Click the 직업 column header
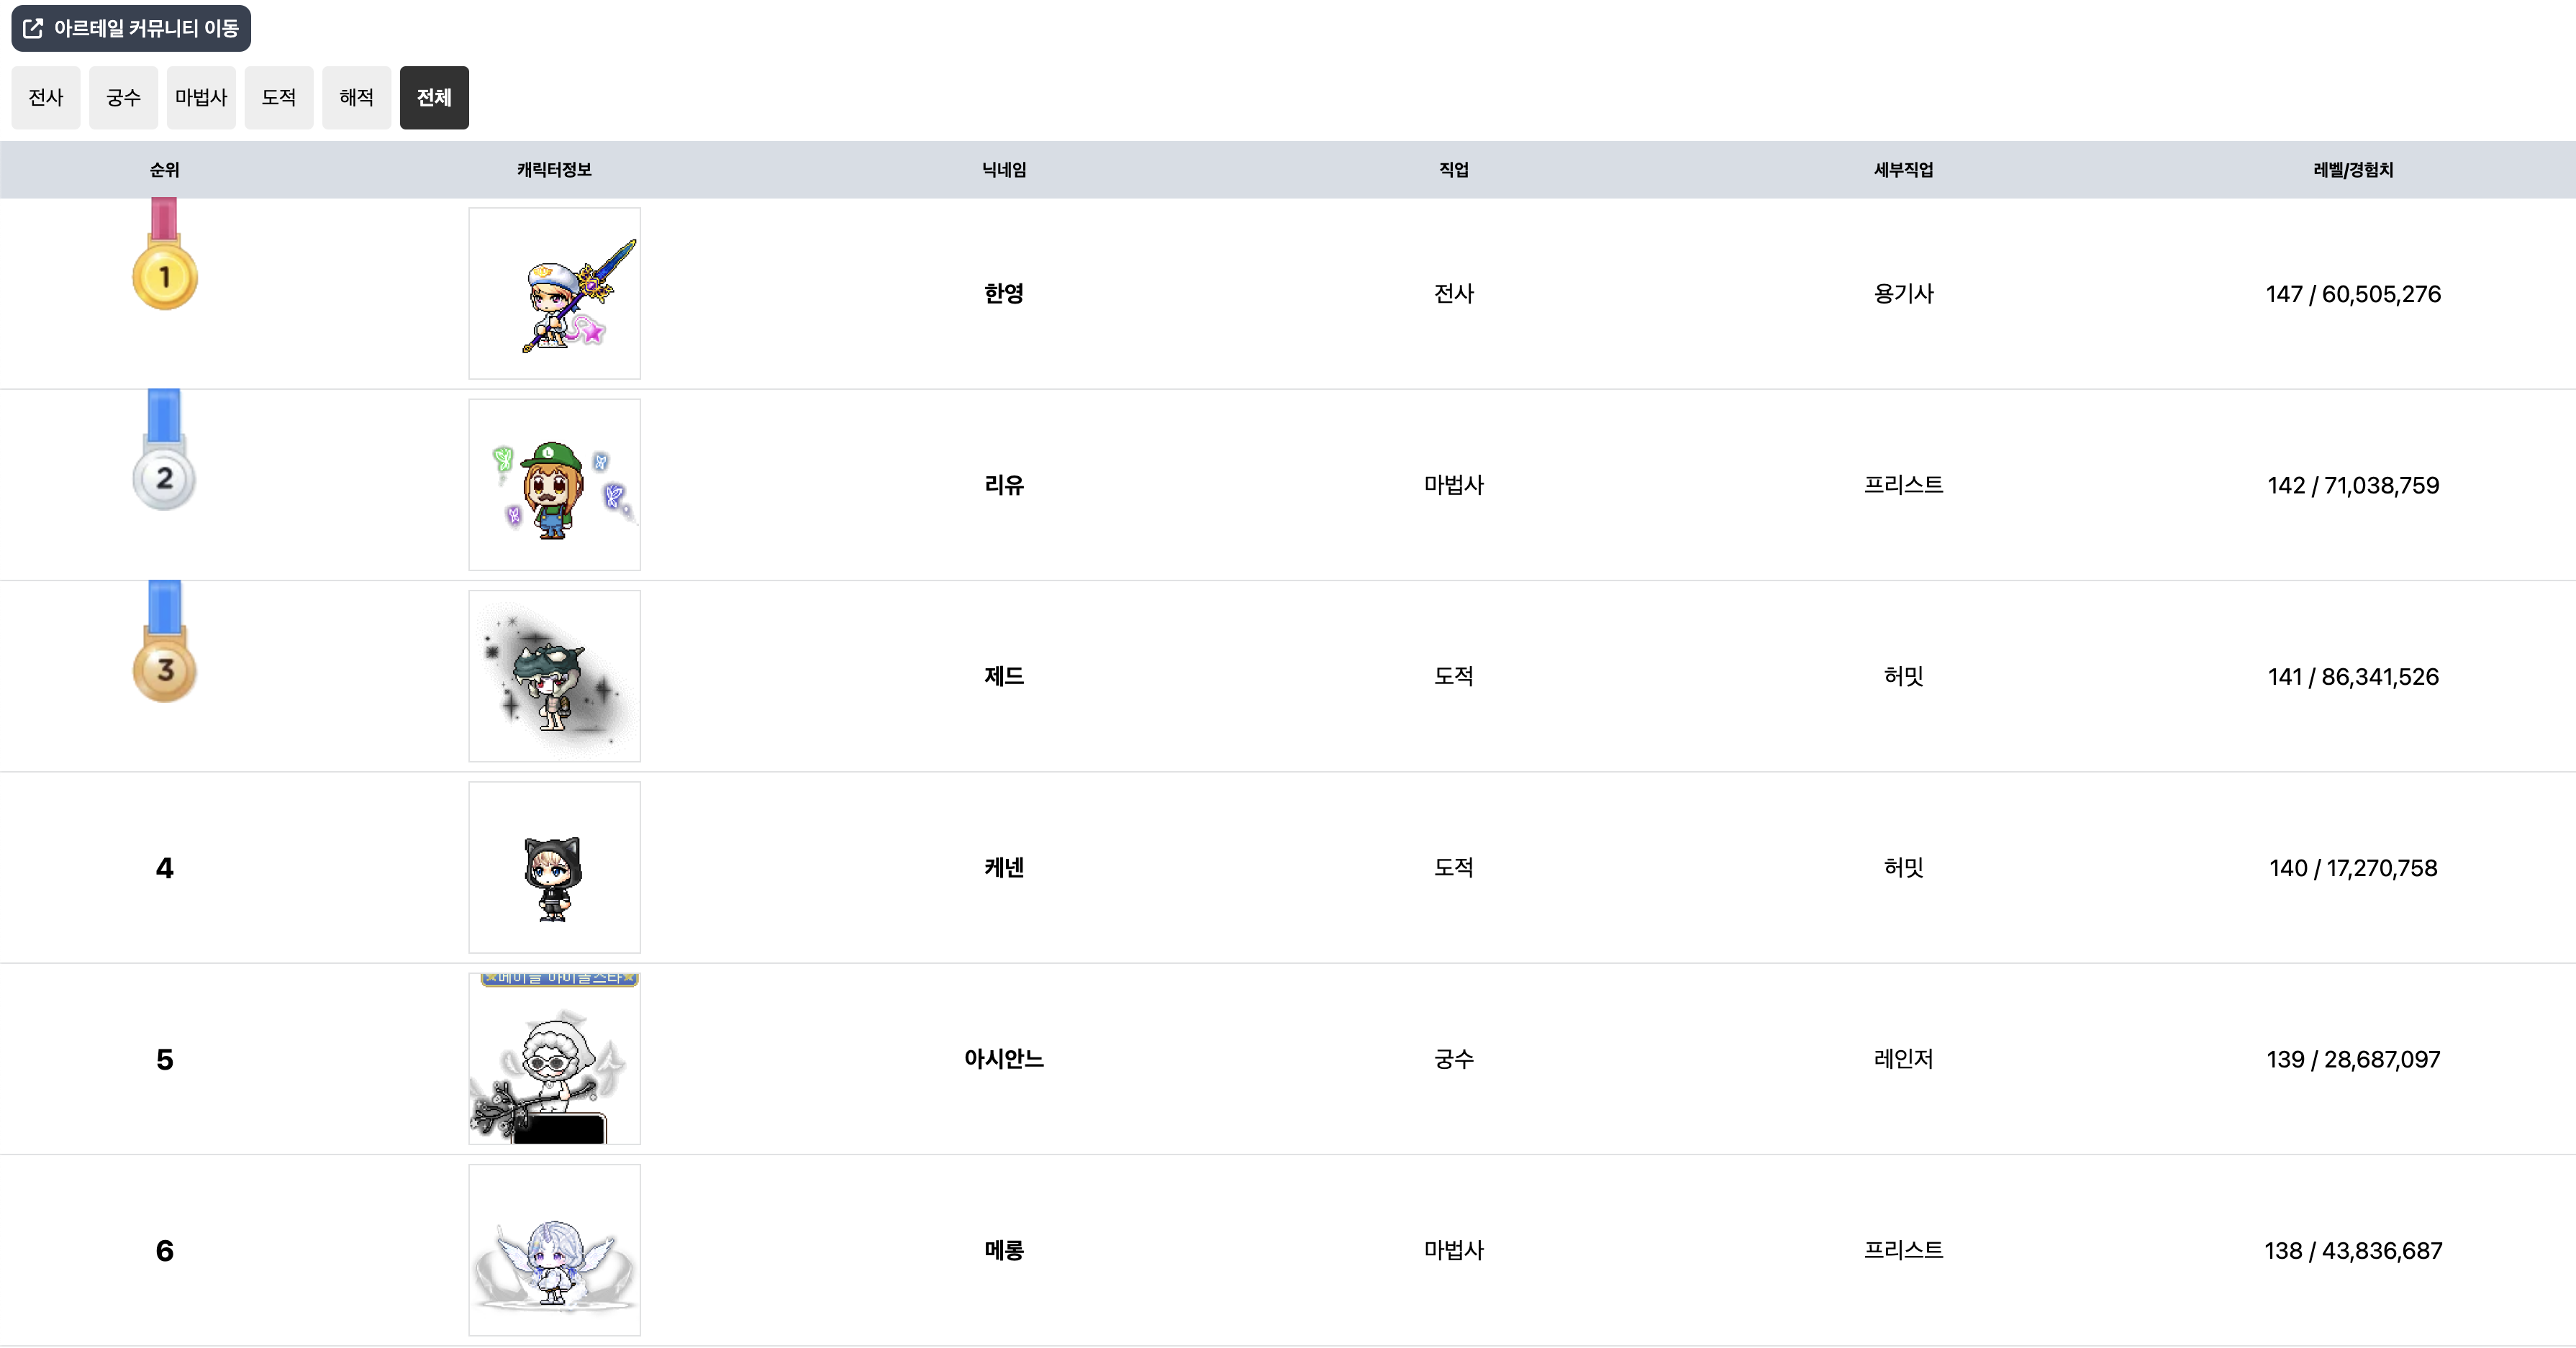Image resolution: width=2576 pixels, height=1348 pixels. coord(1454,170)
